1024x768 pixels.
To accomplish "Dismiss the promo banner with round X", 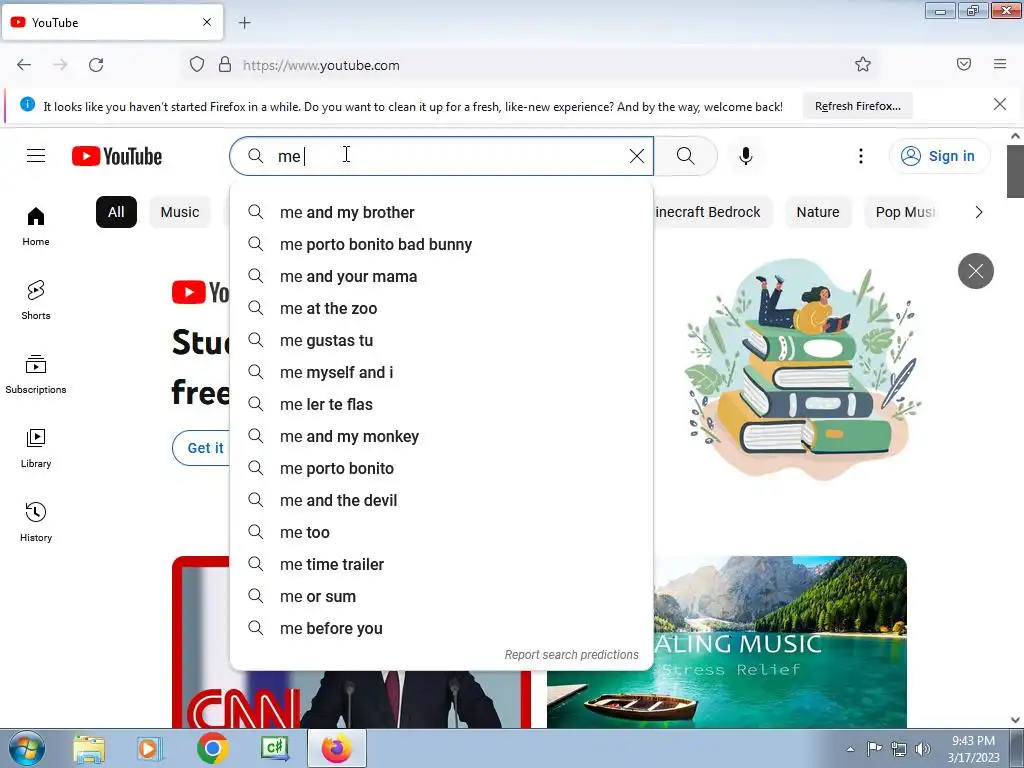I will (976, 271).
